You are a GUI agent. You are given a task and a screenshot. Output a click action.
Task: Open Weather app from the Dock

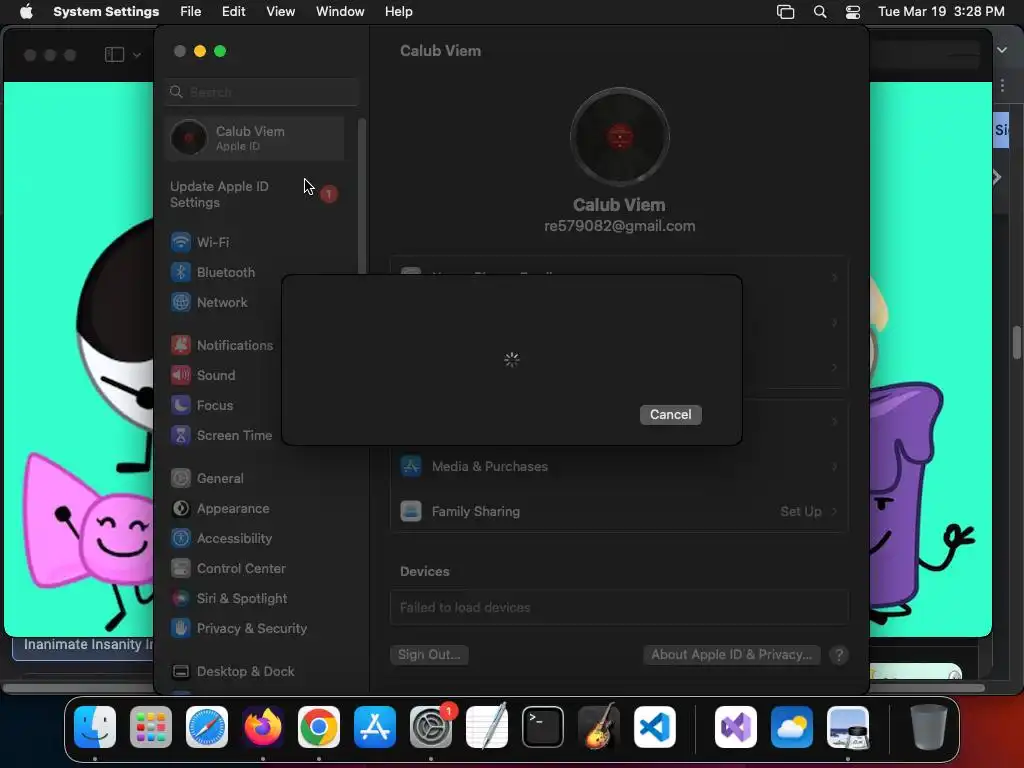(x=792, y=727)
